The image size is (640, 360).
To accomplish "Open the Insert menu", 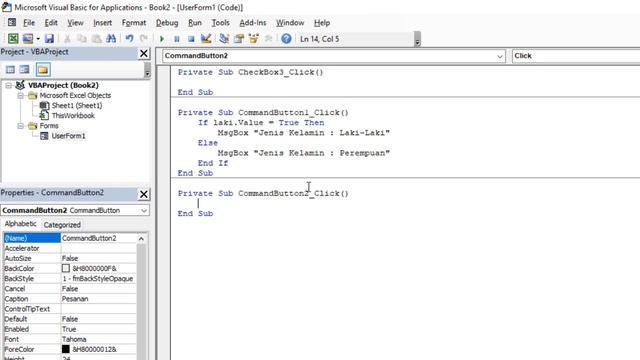I will click(x=102, y=23).
